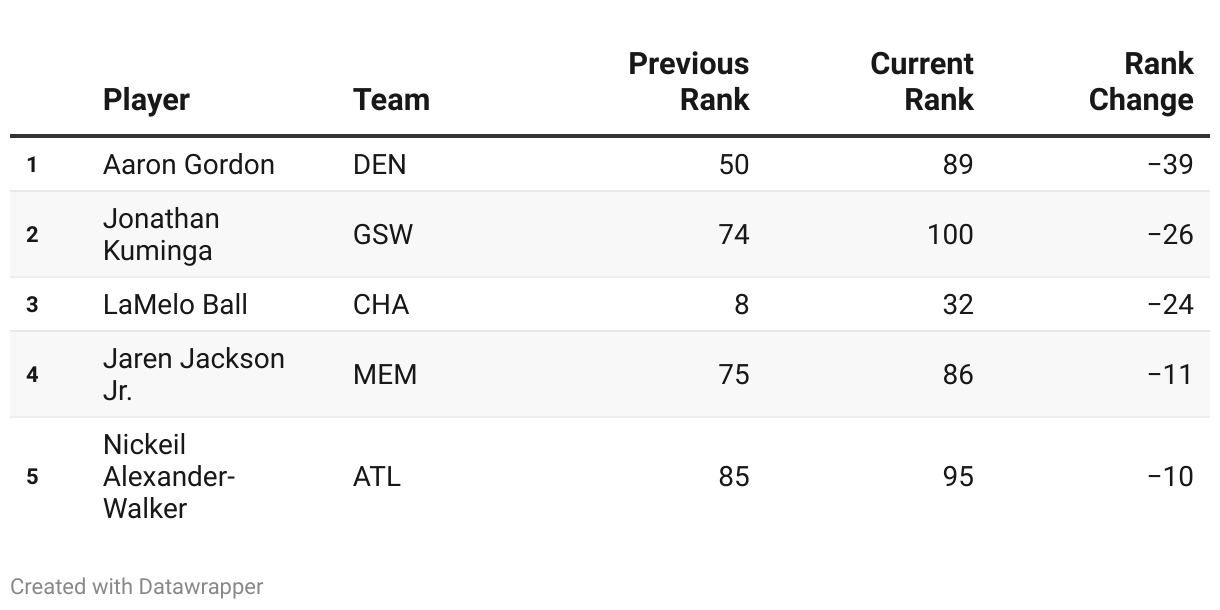Click the Aaron Gordon player name
Image resolution: width=1220 pixels, height=610 pixels.
pos(189,164)
